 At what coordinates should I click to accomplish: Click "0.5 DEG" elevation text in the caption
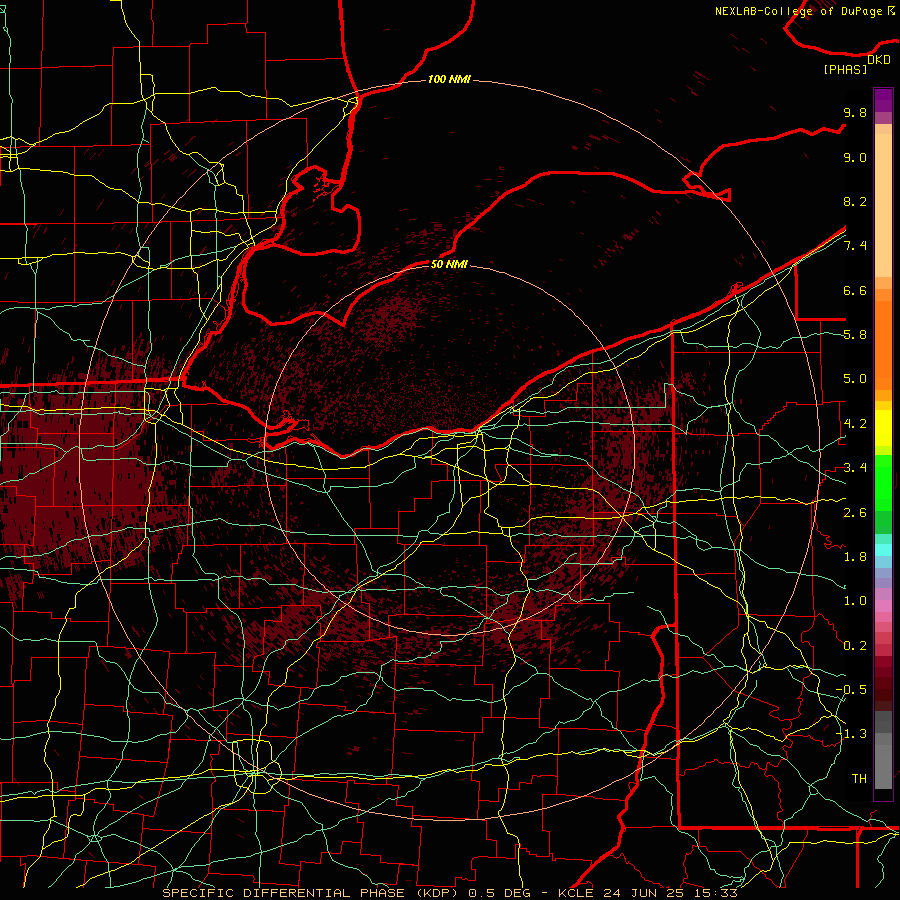click(x=499, y=893)
